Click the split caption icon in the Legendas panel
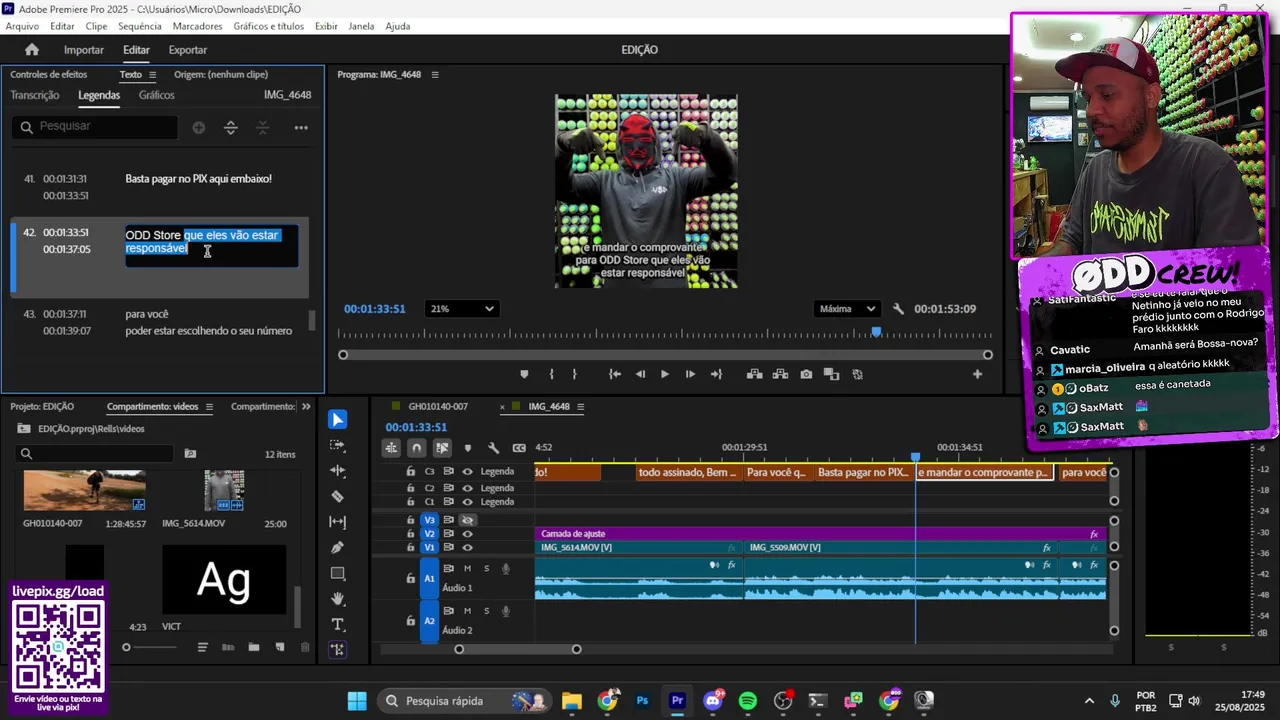This screenshot has height=720, width=1280. (x=231, y=128)
